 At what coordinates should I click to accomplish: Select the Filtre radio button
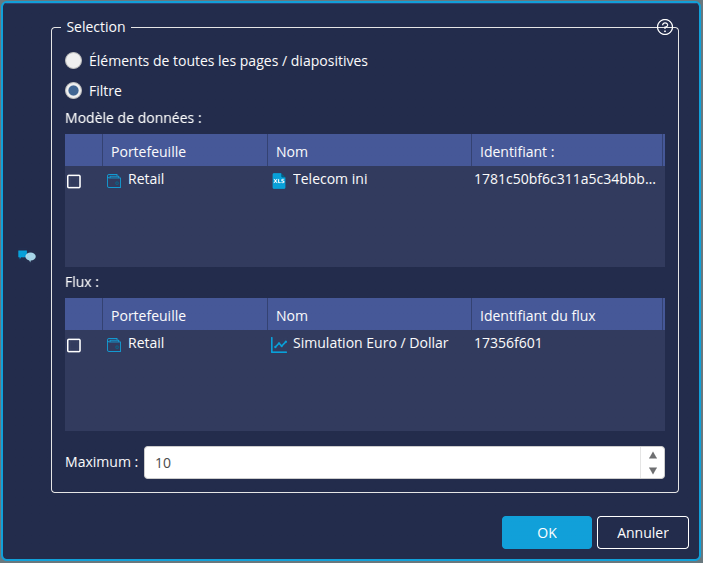coord(74,91)
